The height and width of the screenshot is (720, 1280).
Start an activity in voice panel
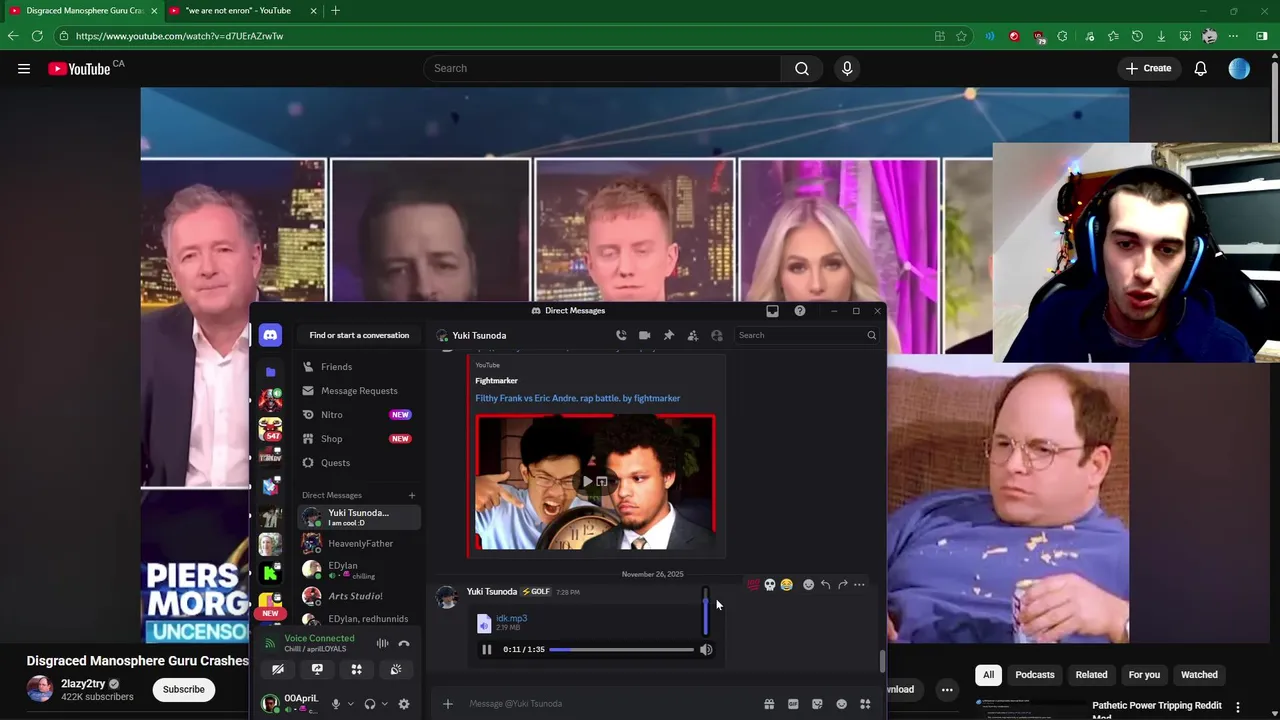pyautogui.click(x=356, y=670)
